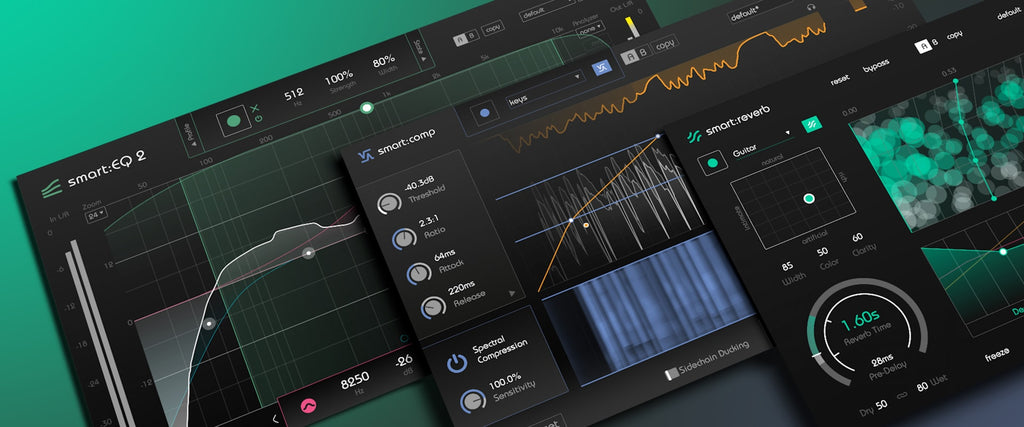The height and width of the screenshot is (427, 1024).
Task: Click the bypass button in smart:reverb
Action: point(876,68)
